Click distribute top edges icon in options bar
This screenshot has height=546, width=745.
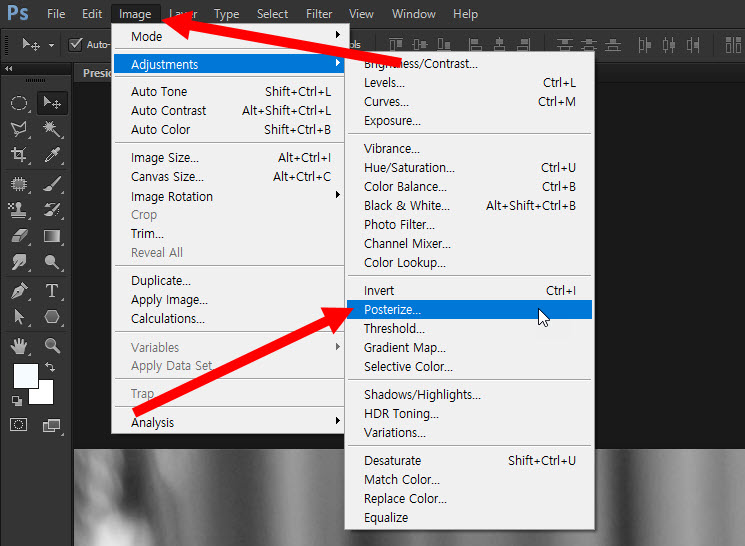coord(564,45)
